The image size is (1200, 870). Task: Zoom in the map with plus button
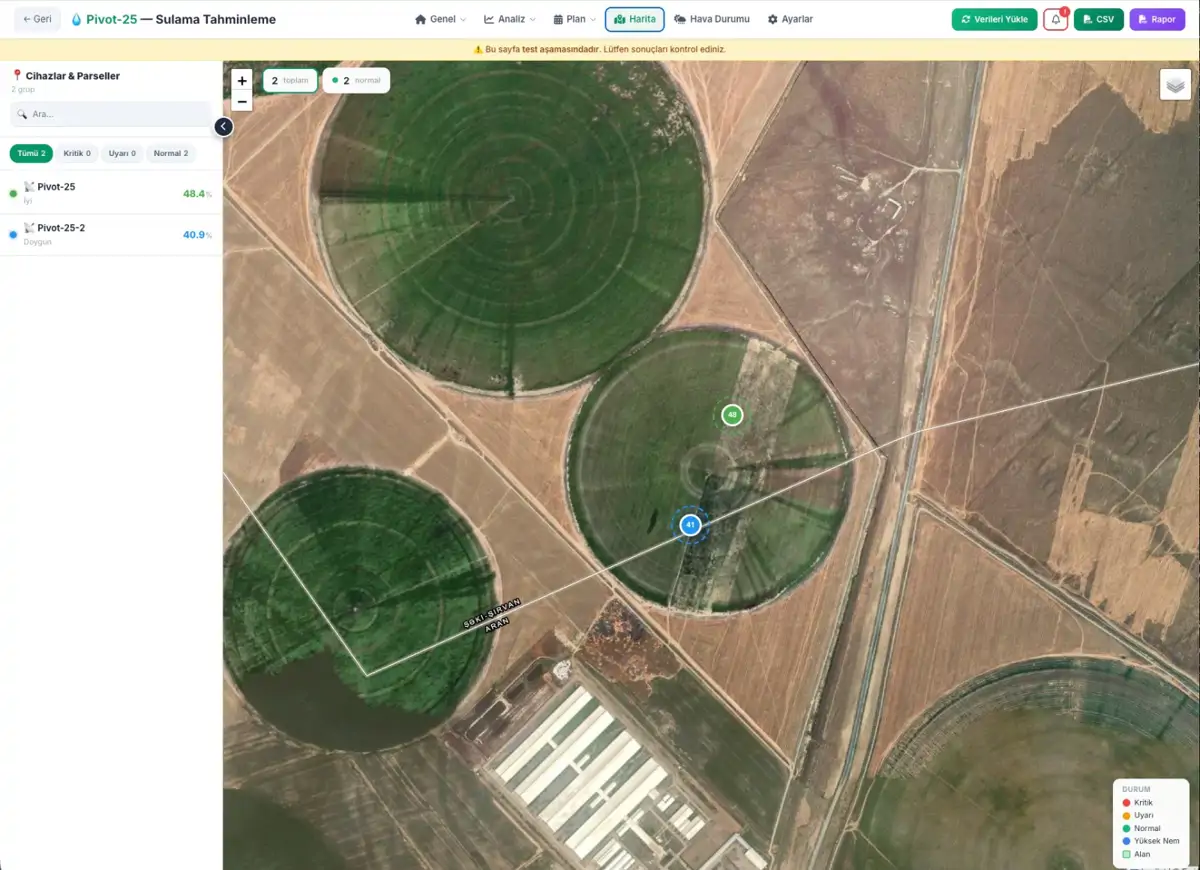tap(241, 80)
